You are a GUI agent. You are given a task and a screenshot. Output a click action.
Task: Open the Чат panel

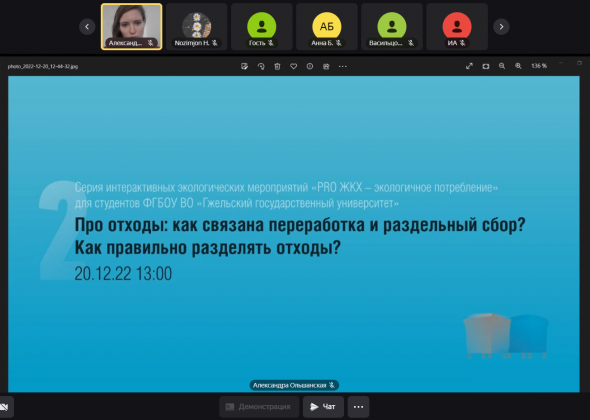click(323, 407)
